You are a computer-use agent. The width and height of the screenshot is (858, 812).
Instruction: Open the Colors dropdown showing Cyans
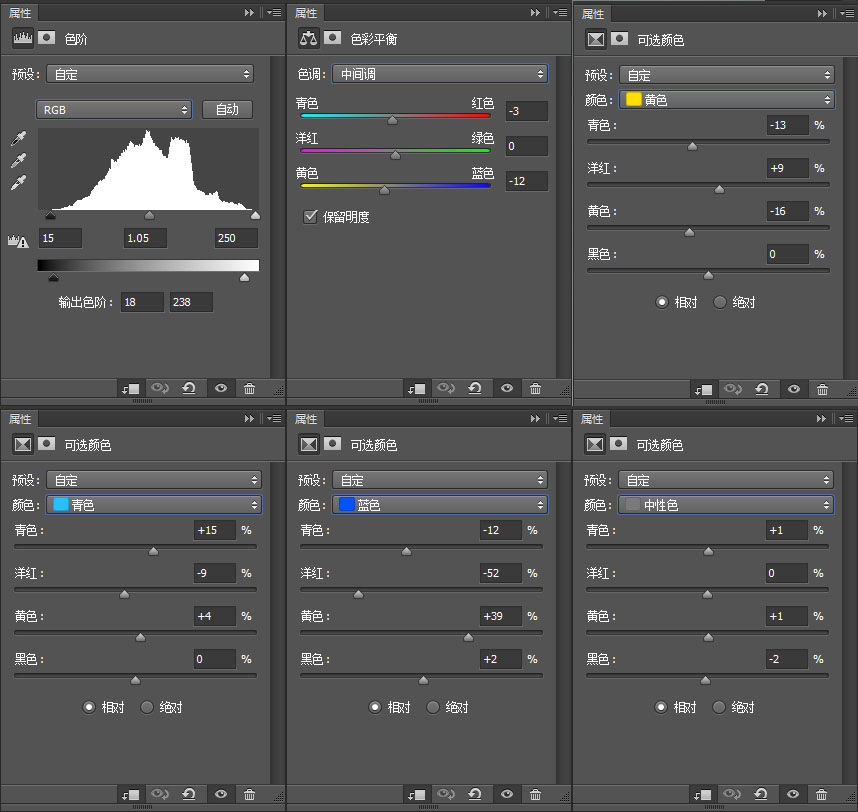tap(154, 504)
